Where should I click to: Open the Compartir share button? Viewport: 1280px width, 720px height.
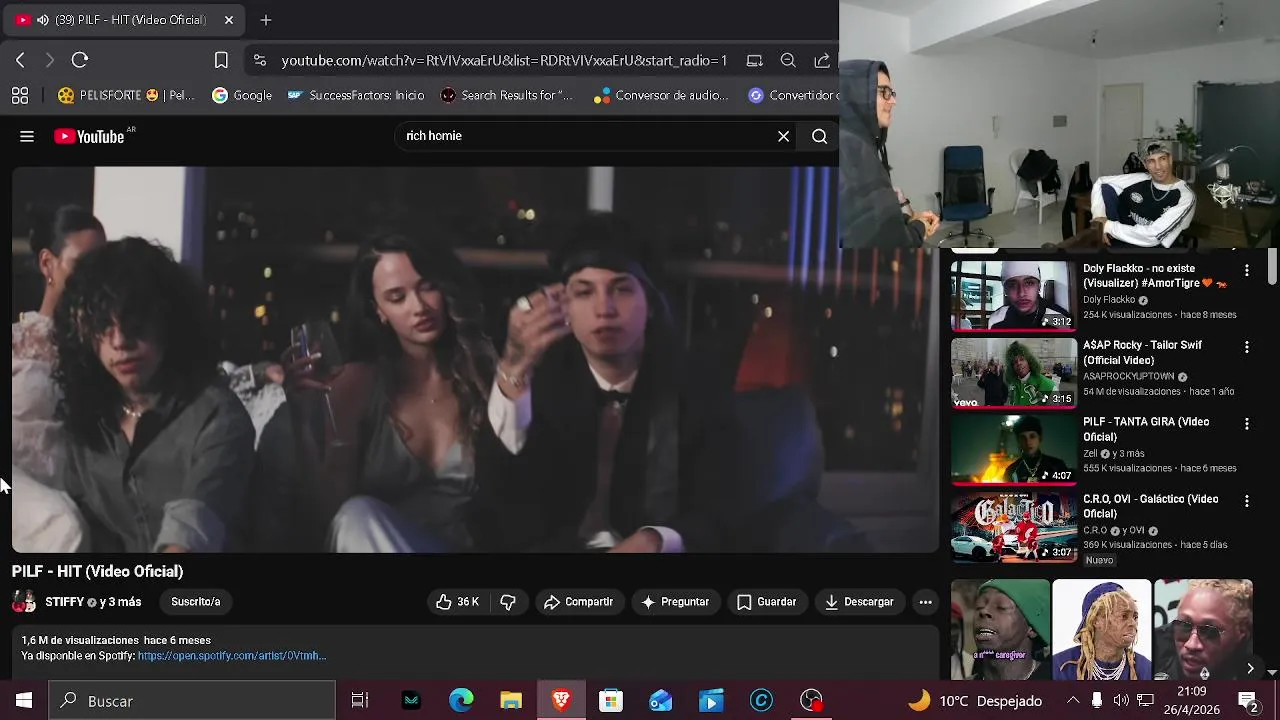578,602
